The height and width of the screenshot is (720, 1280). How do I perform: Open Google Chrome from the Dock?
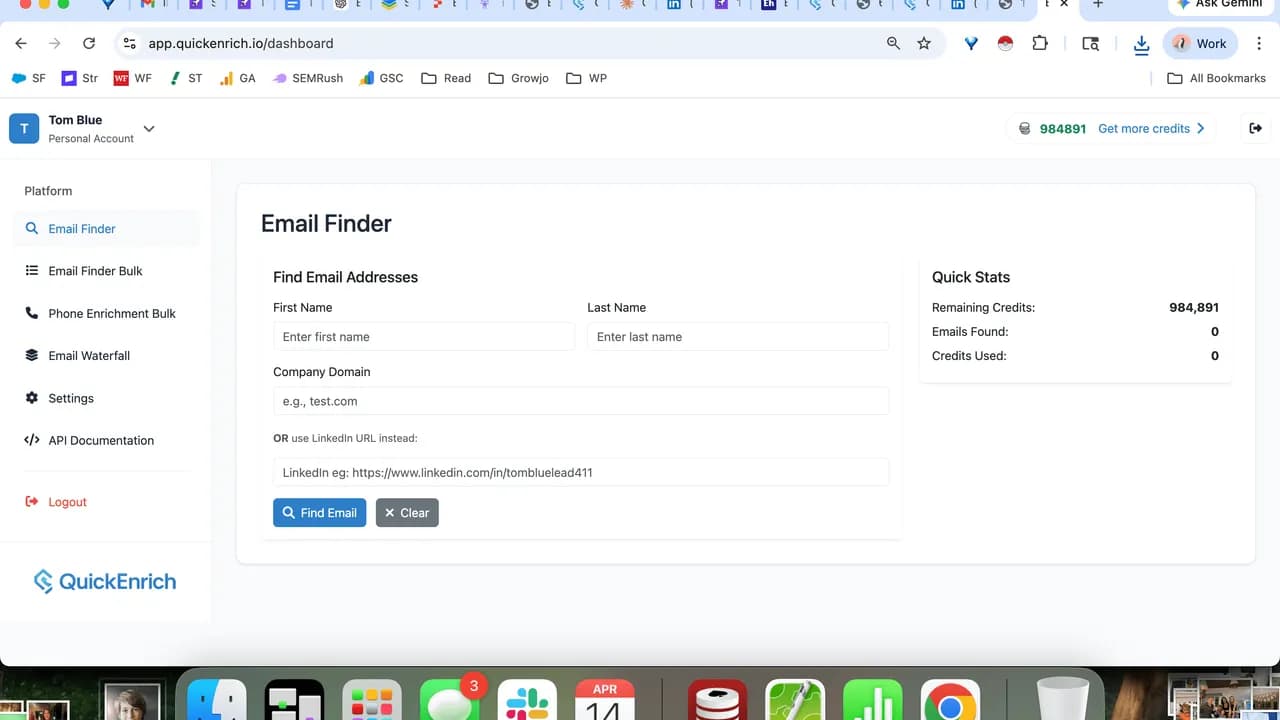(x=950, y=701)
